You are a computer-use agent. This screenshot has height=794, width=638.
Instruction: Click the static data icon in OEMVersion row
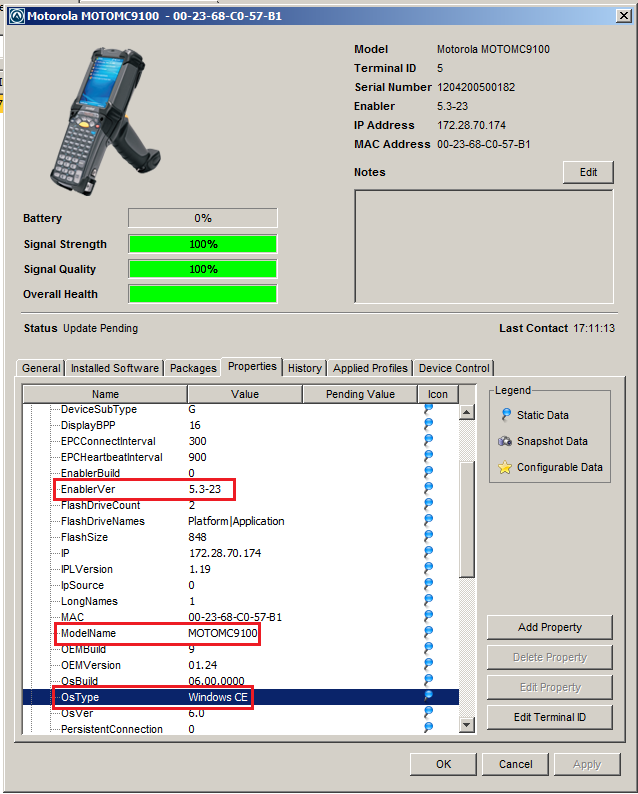pos(428,664)
